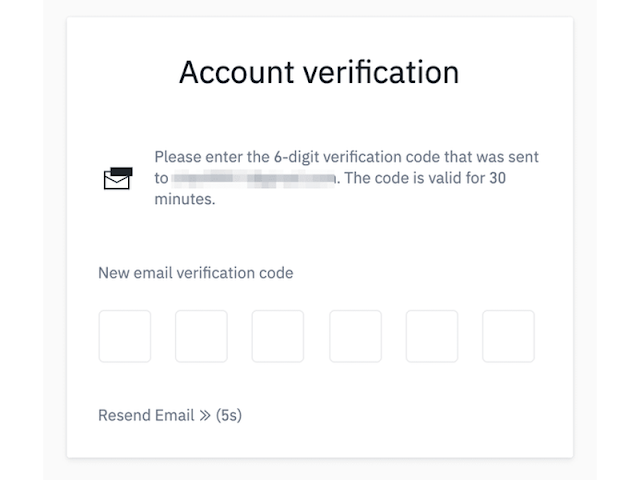Click the Account verification heading
Viewport: 640px width, 480px height.
[319, 73]
